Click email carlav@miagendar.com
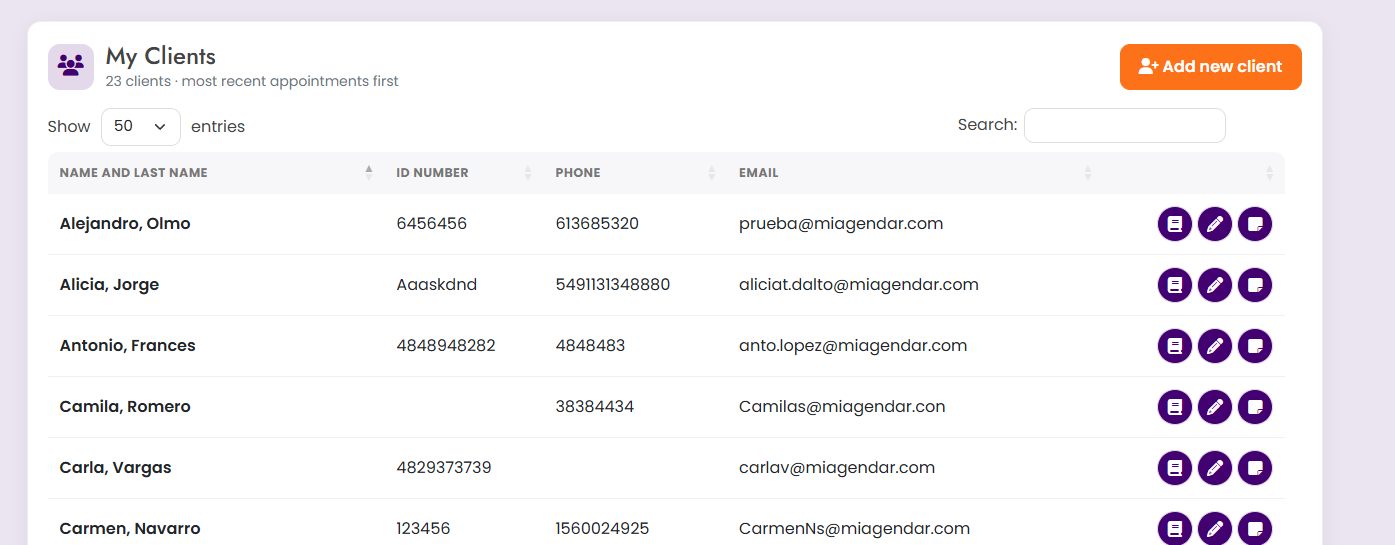1395x545 pixels. click(837, 468)
